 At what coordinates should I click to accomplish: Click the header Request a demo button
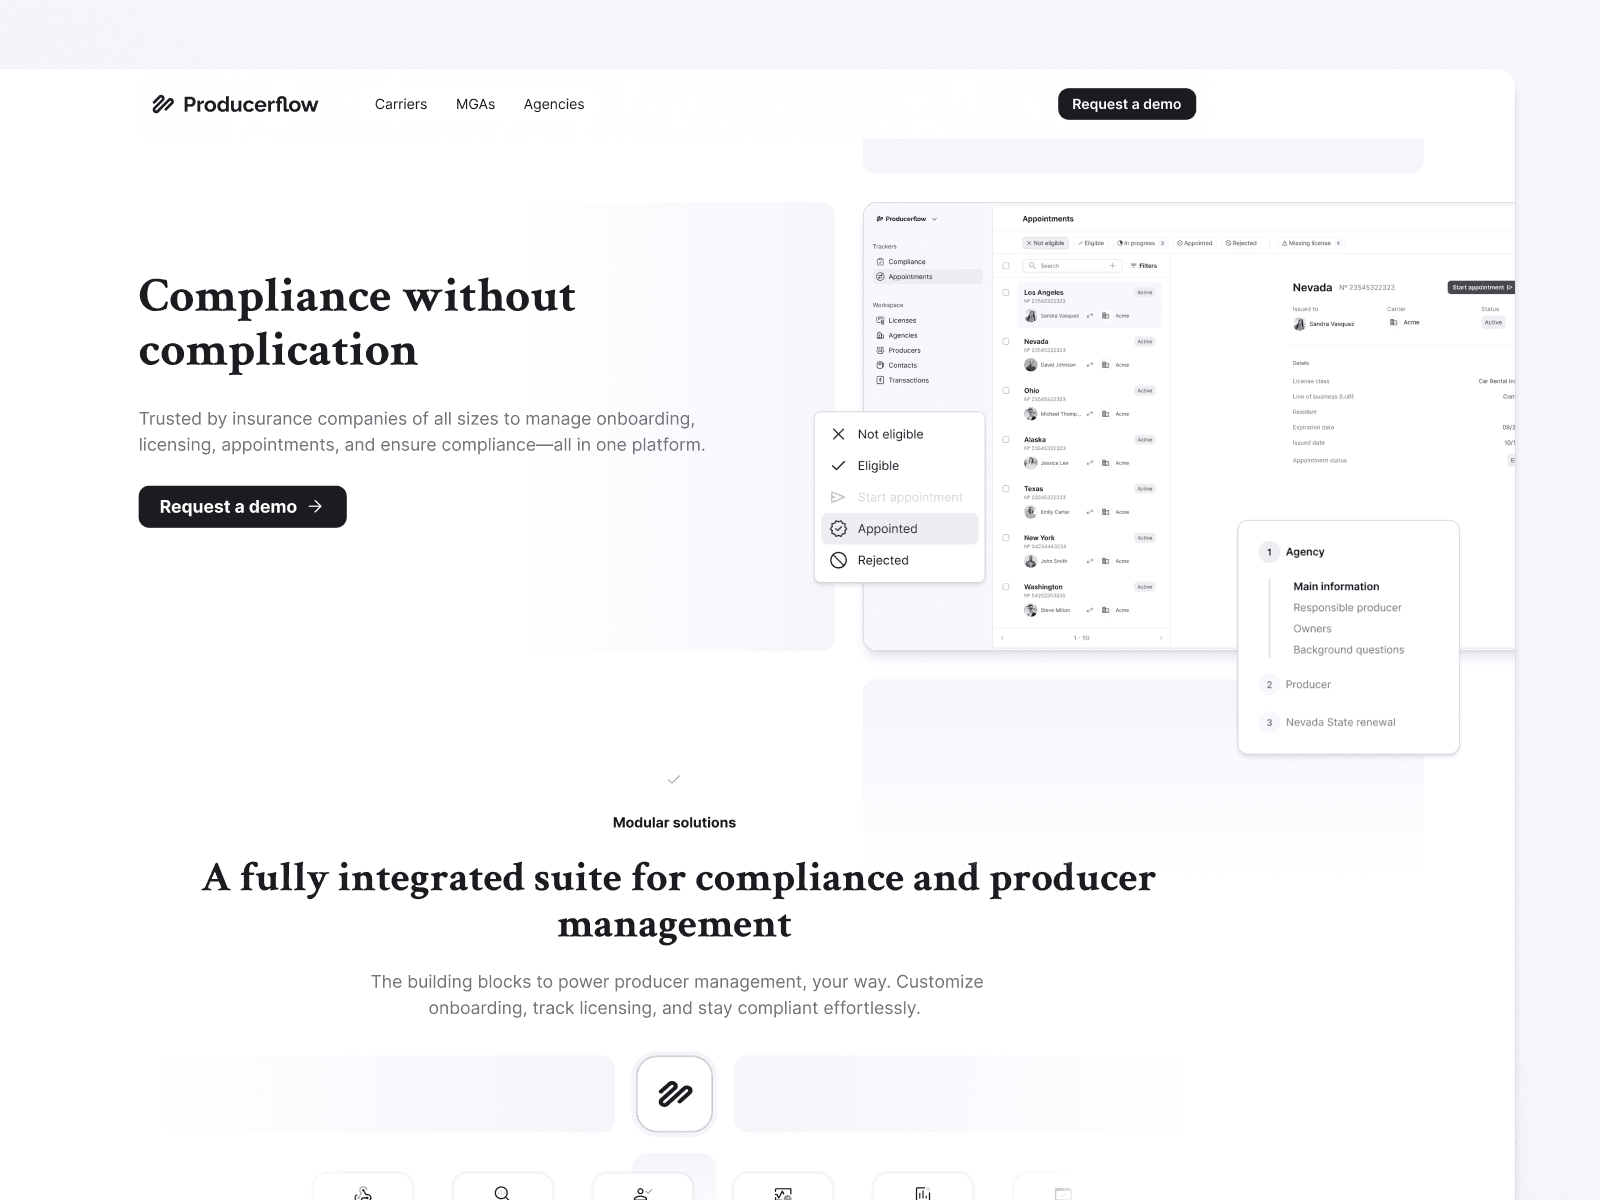point(1127,104)
